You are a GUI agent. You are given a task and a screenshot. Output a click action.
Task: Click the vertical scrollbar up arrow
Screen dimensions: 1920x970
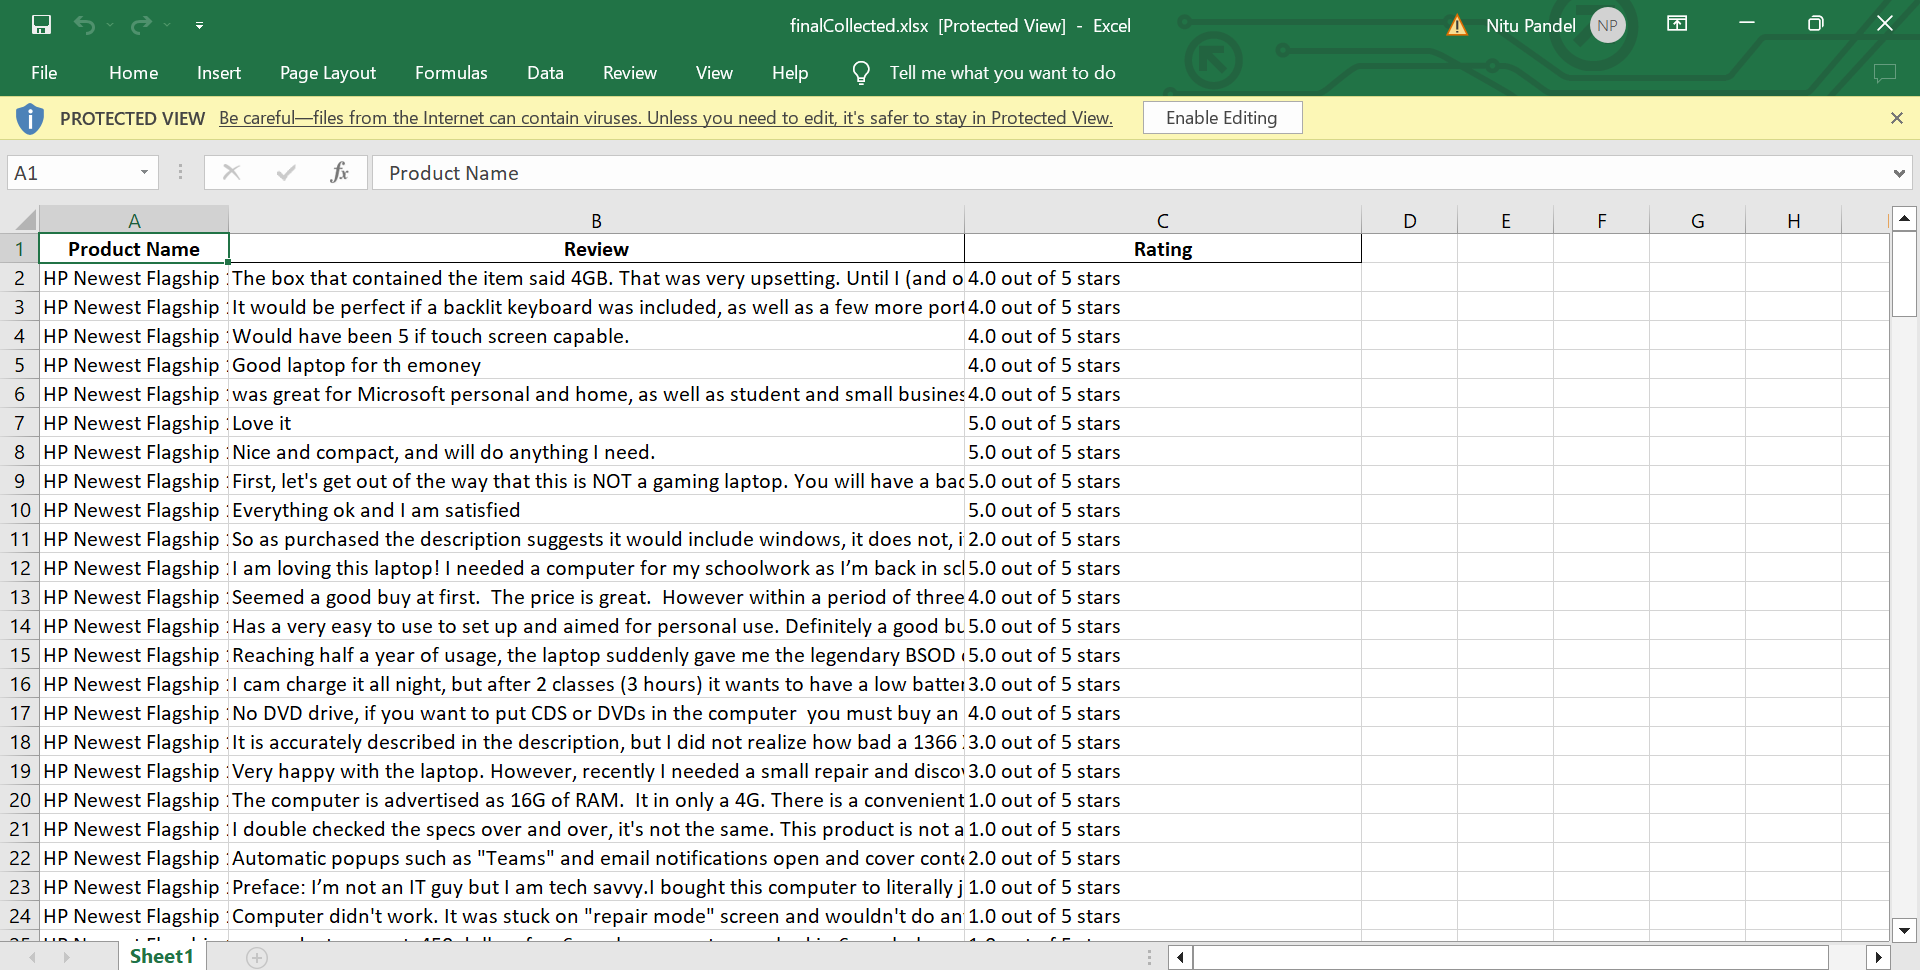(x=1904, y=218)
